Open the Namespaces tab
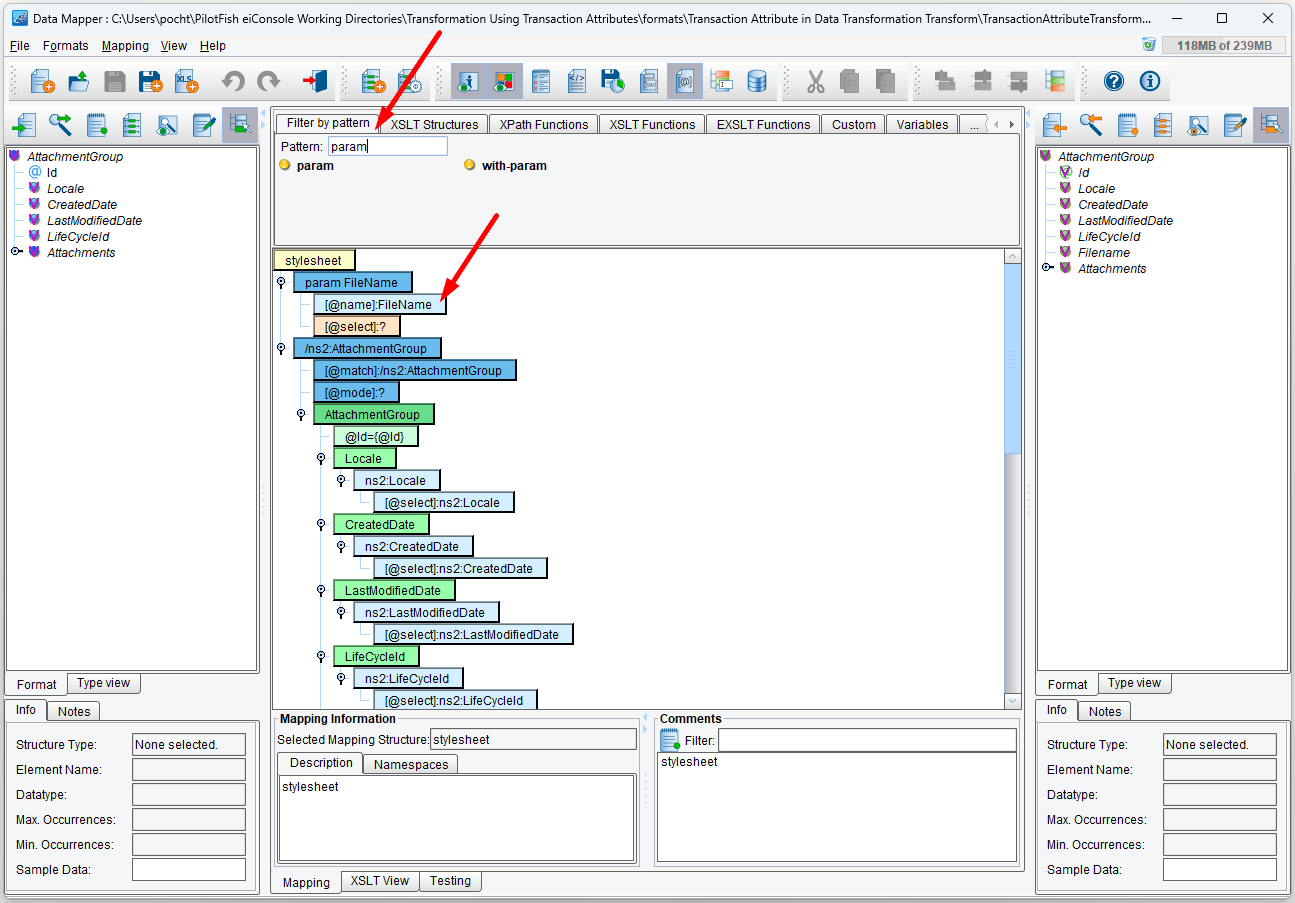This screenshot has height=903, width=1295. pyautogui.click(x=410, y=764)
